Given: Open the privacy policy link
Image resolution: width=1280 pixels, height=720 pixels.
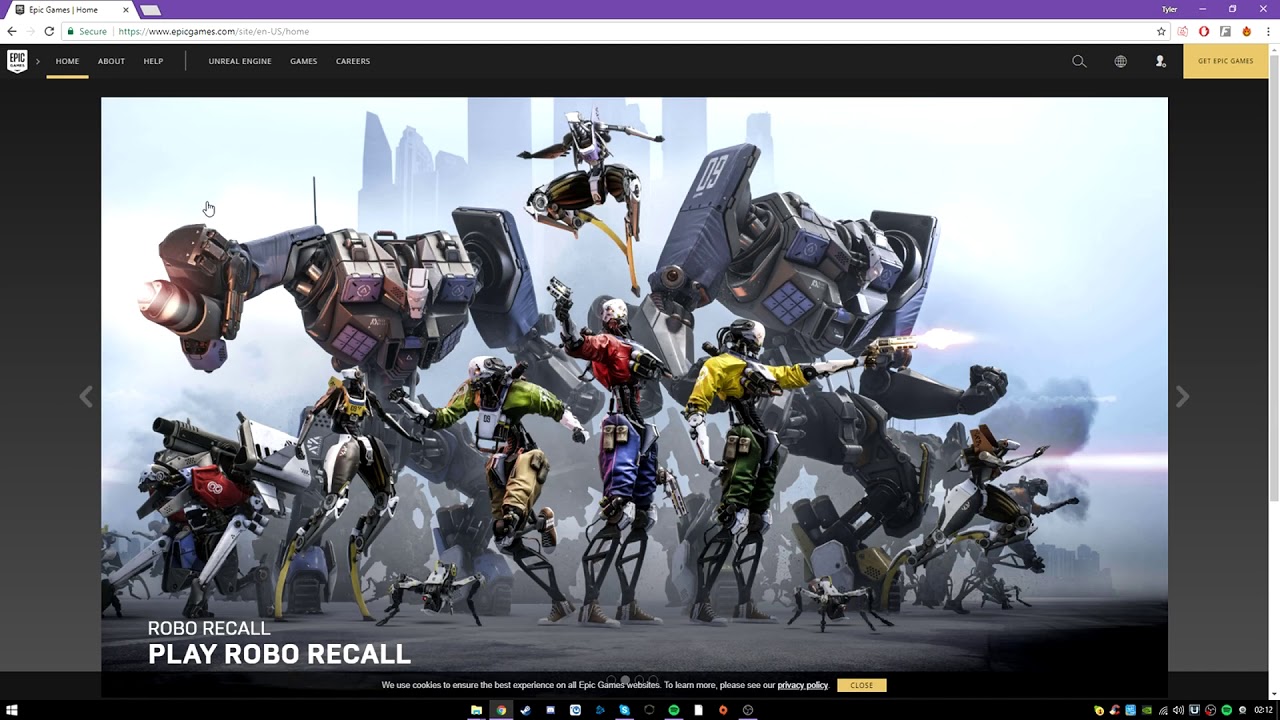Looking at the screenshot, I should pos(803,685).
